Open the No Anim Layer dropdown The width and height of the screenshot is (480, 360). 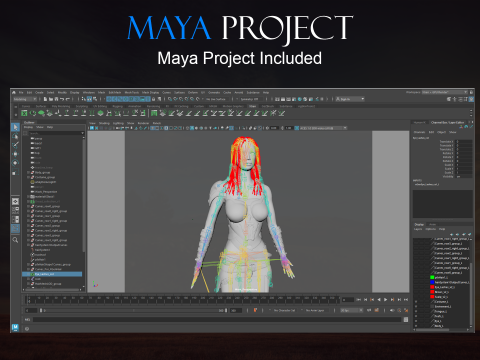(x=315, y=310)
